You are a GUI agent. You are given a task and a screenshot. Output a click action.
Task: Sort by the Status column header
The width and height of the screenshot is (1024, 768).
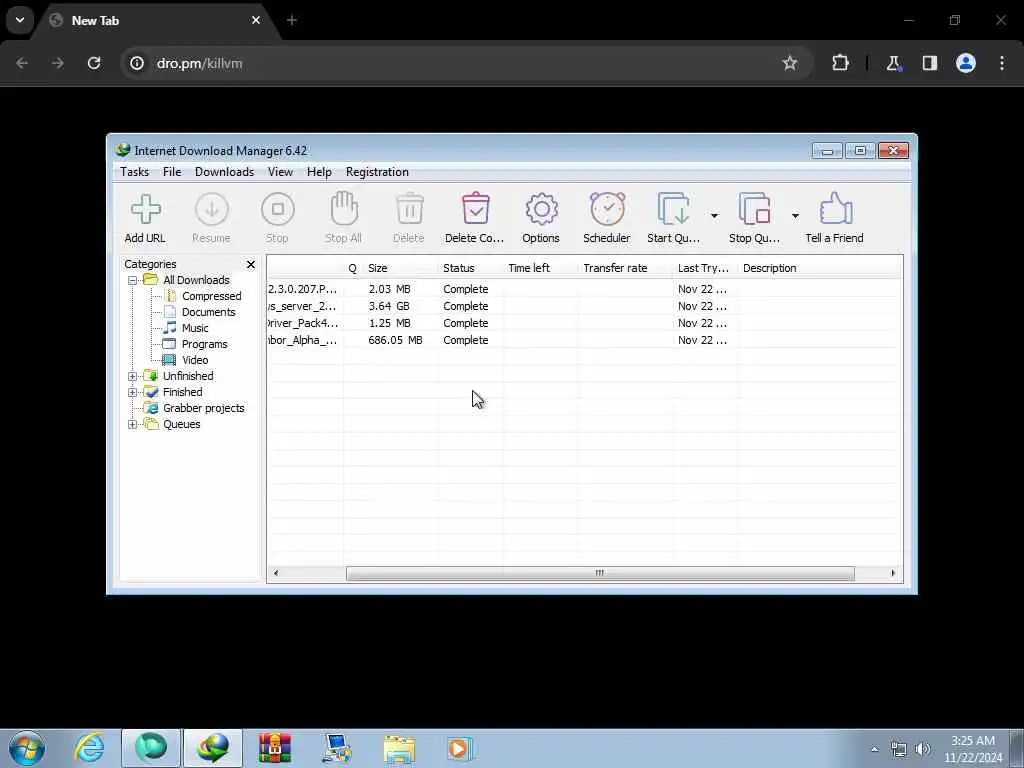pos(470,268)
